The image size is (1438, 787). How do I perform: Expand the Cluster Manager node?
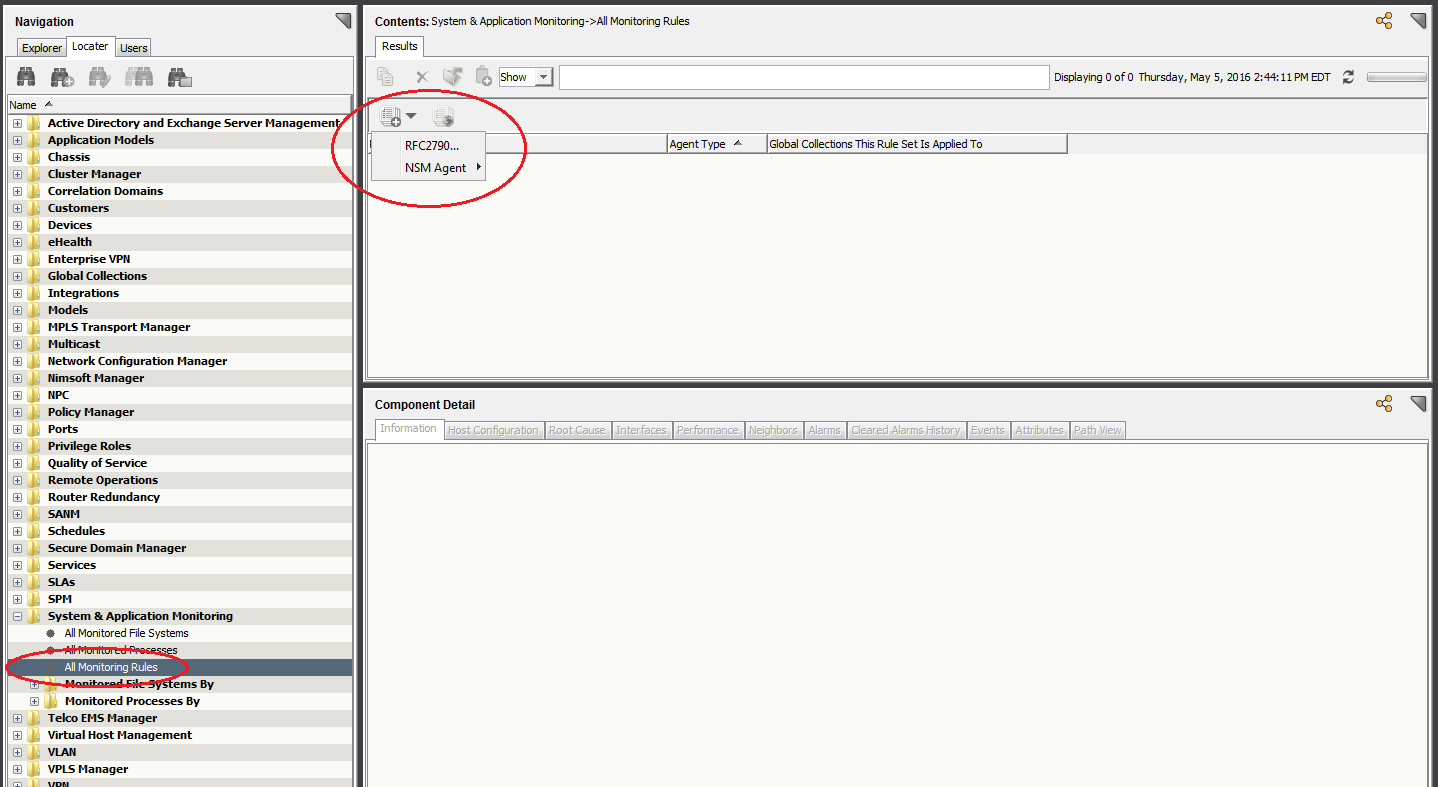pos(17,174)
